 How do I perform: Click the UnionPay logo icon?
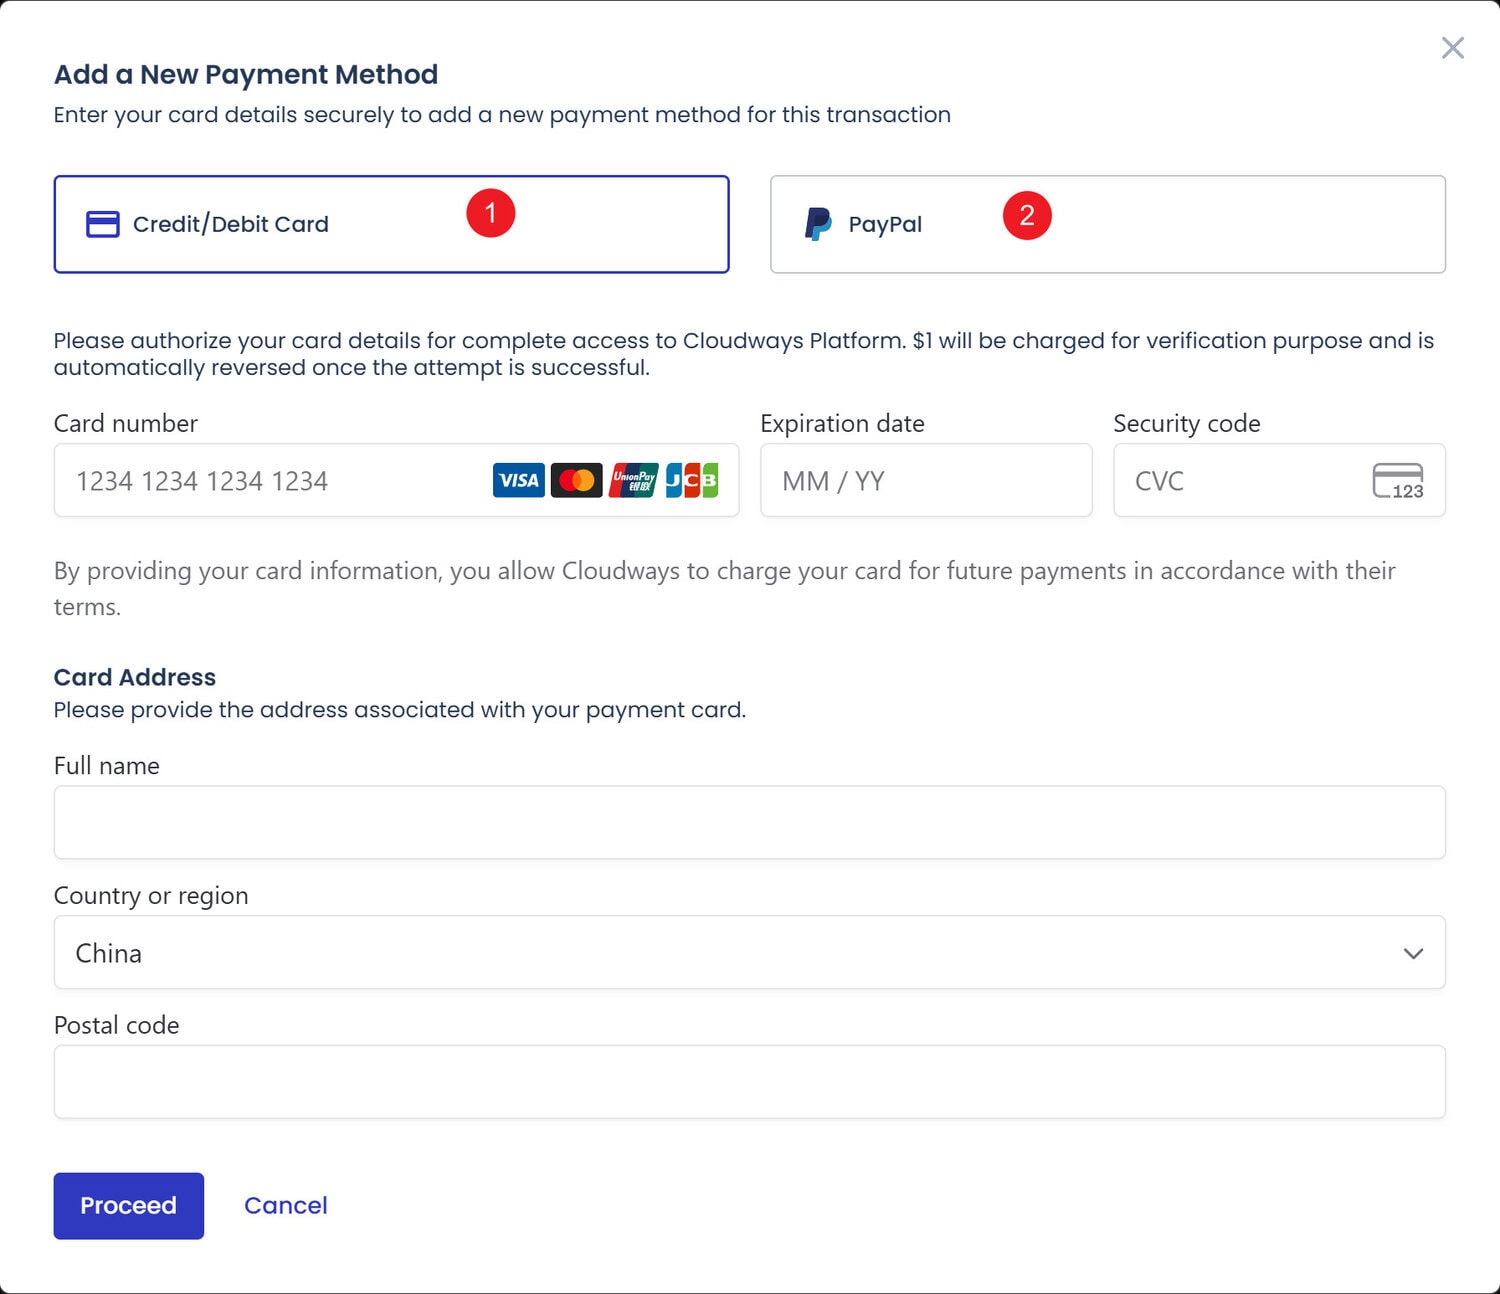pyautogui.click(x=634, y=481)
